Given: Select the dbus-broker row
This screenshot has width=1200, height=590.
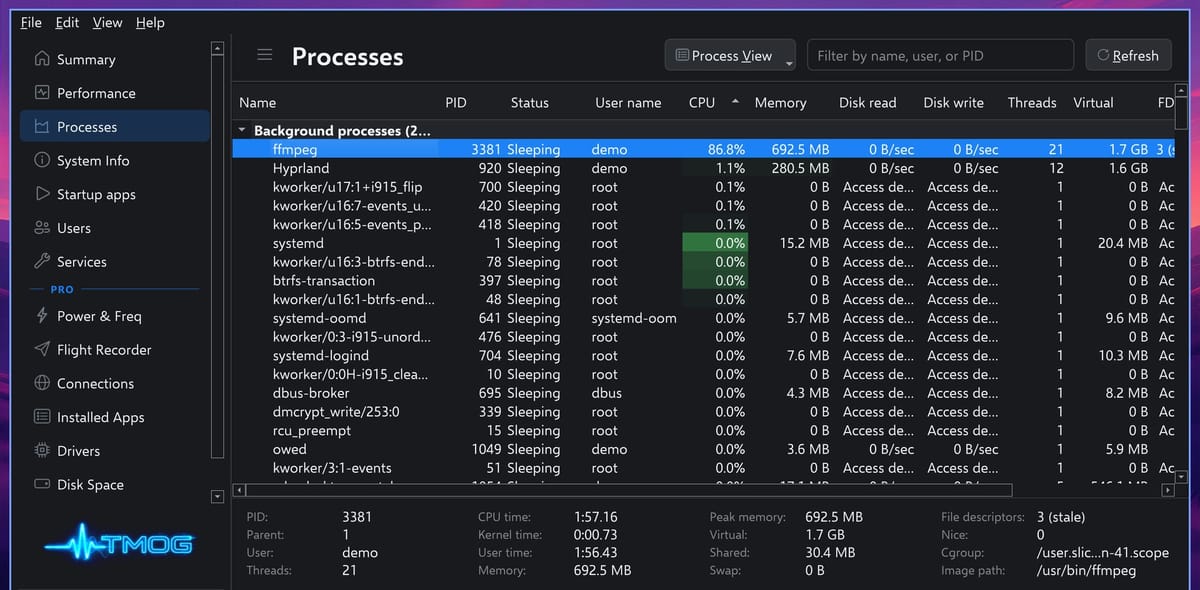Looking at the screenshot, I should click(704, 393).
